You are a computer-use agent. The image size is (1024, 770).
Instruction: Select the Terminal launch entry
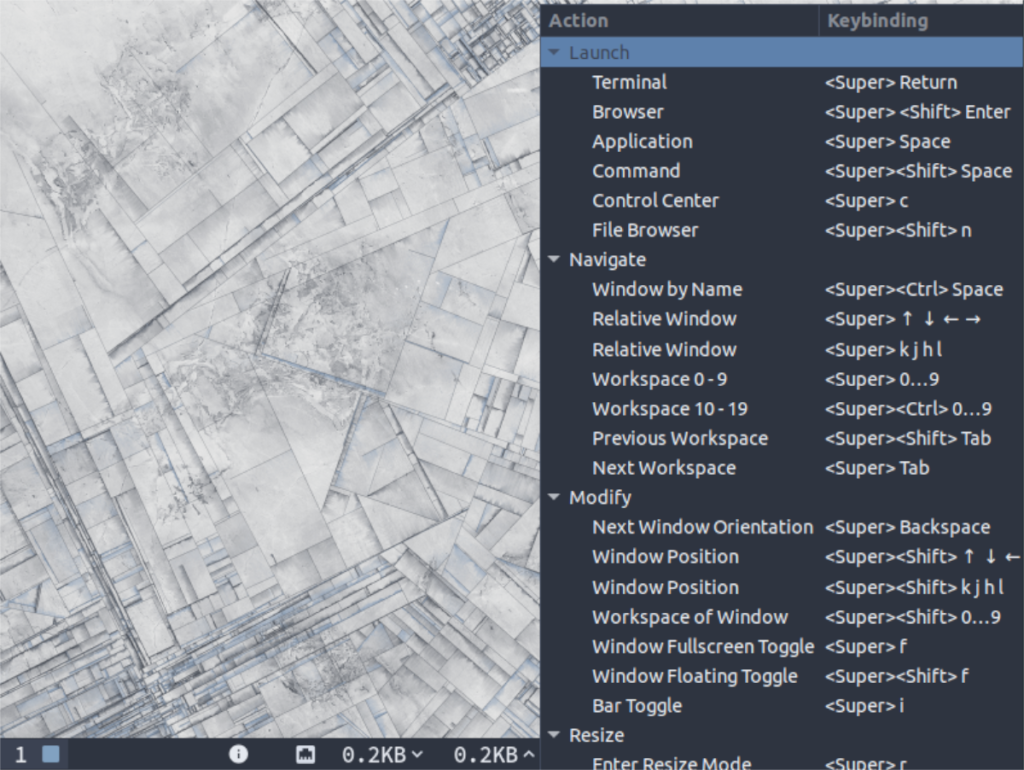pos(629,82)
